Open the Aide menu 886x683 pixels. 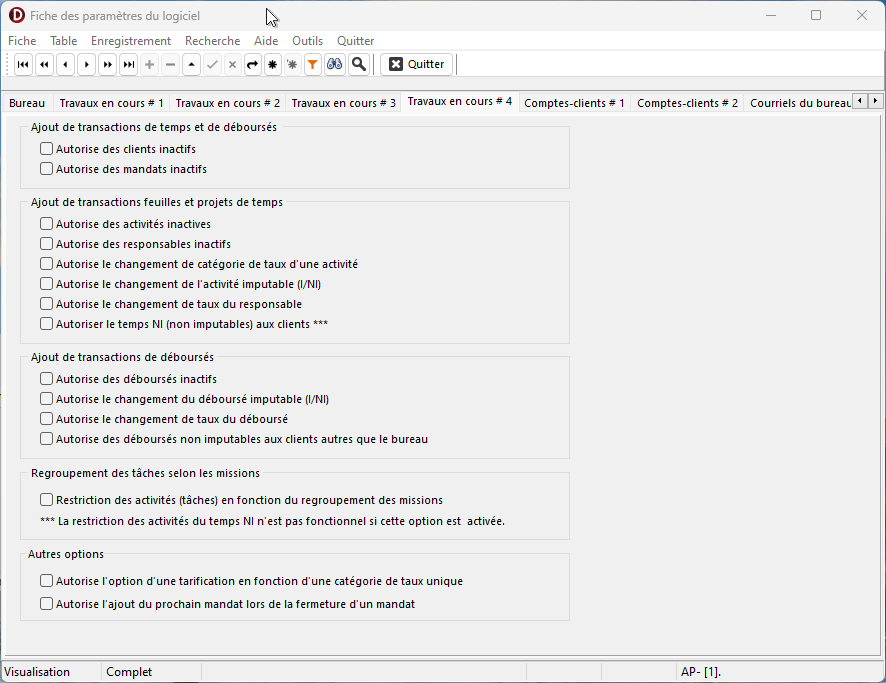[x=266, y=41]
